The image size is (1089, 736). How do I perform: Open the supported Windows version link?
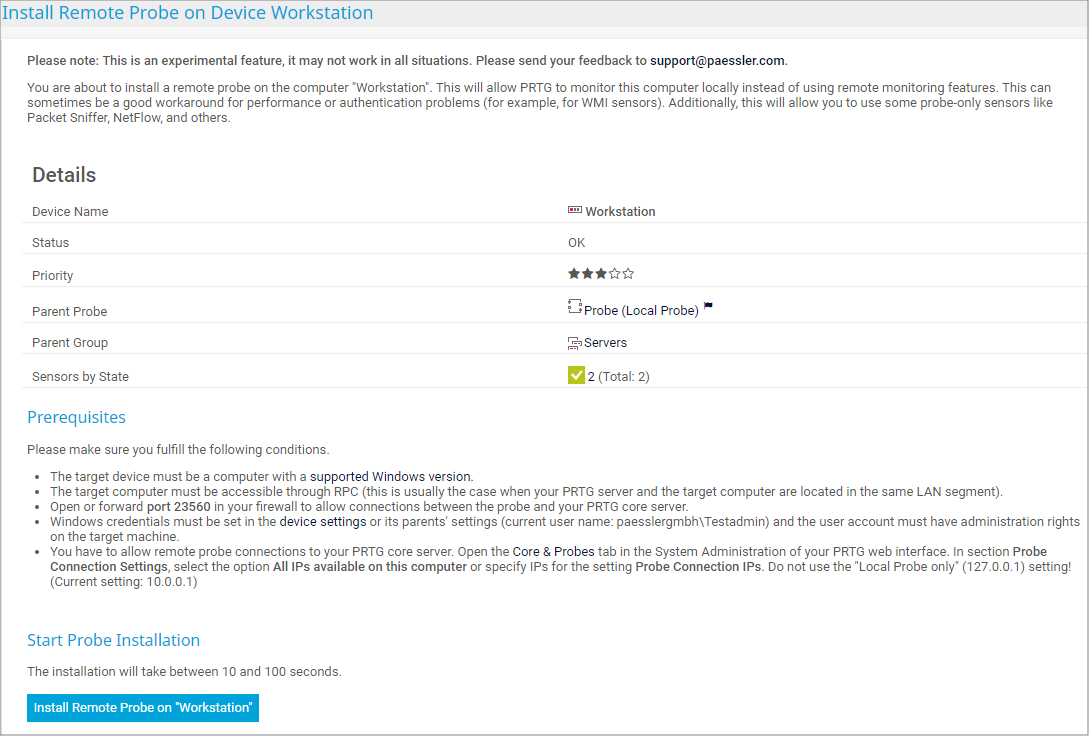coord(390,476)
